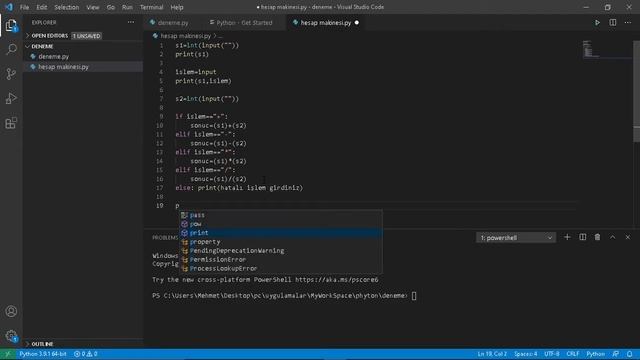640x360 pixels.
Task: Choose the PendingDeprecationWarning suggestion
Action: click(x=281, y=251)
